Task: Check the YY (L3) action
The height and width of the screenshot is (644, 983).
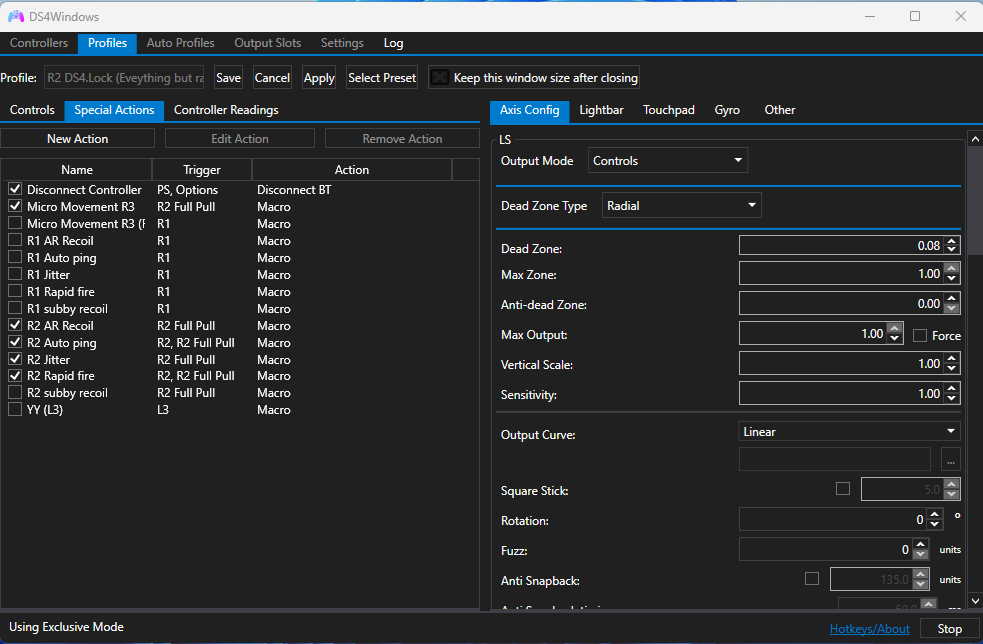Action: pos(15,409)
